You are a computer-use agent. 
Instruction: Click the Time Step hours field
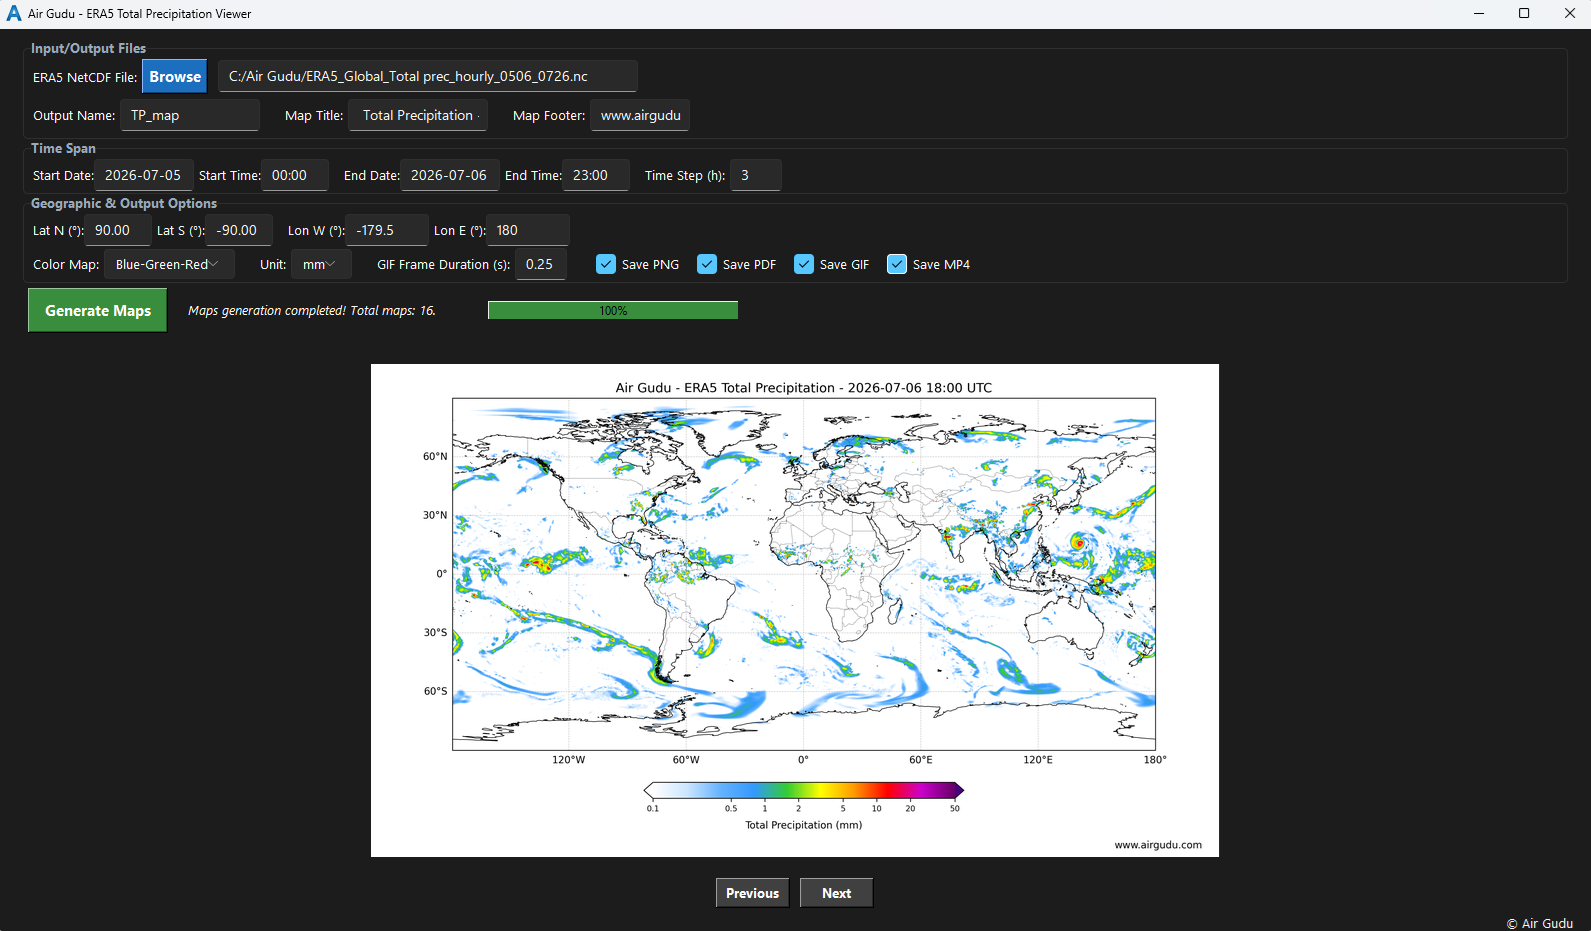coord(756,175)
